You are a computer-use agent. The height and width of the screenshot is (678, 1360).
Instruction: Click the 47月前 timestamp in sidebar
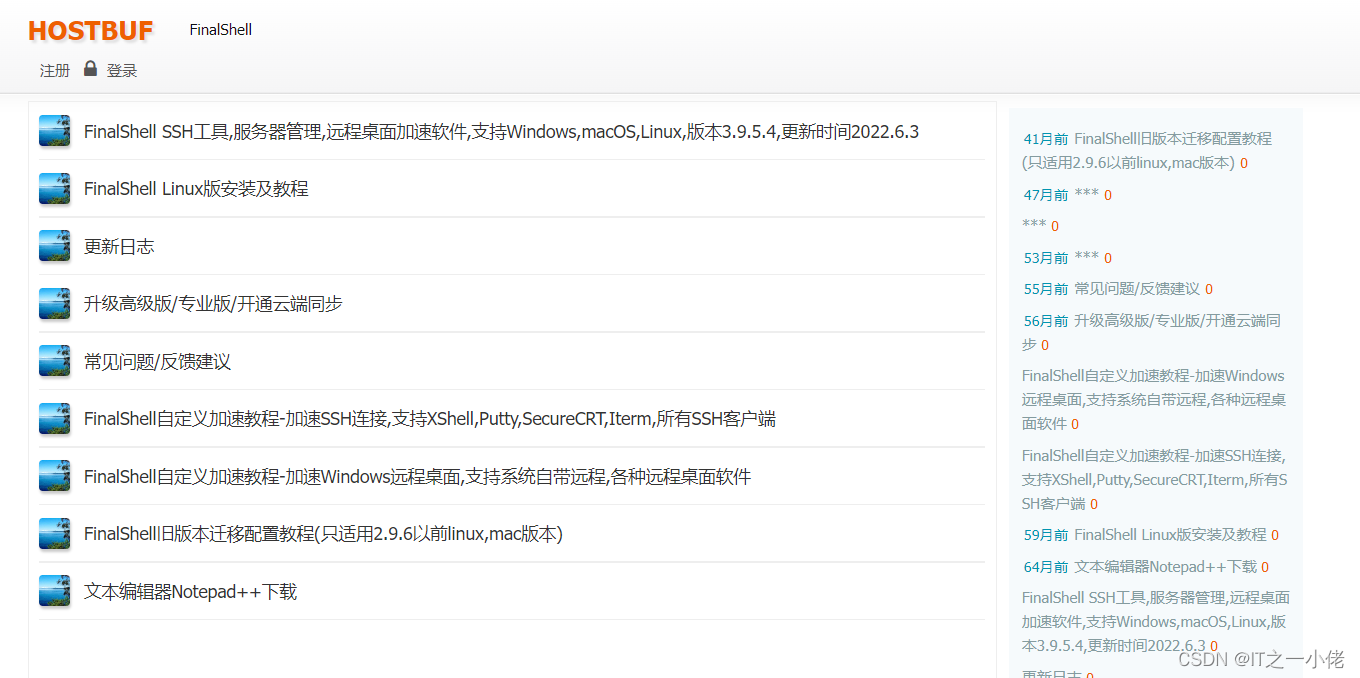tap(1046, 195)
